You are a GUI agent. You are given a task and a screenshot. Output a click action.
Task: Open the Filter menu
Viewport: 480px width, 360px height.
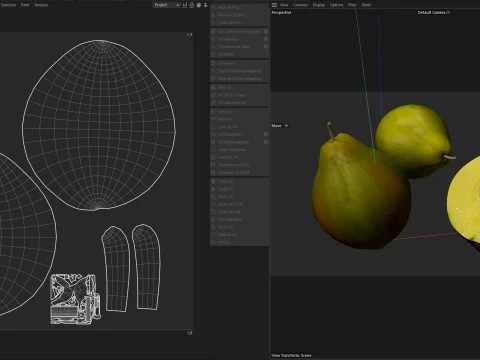[352, 5]
